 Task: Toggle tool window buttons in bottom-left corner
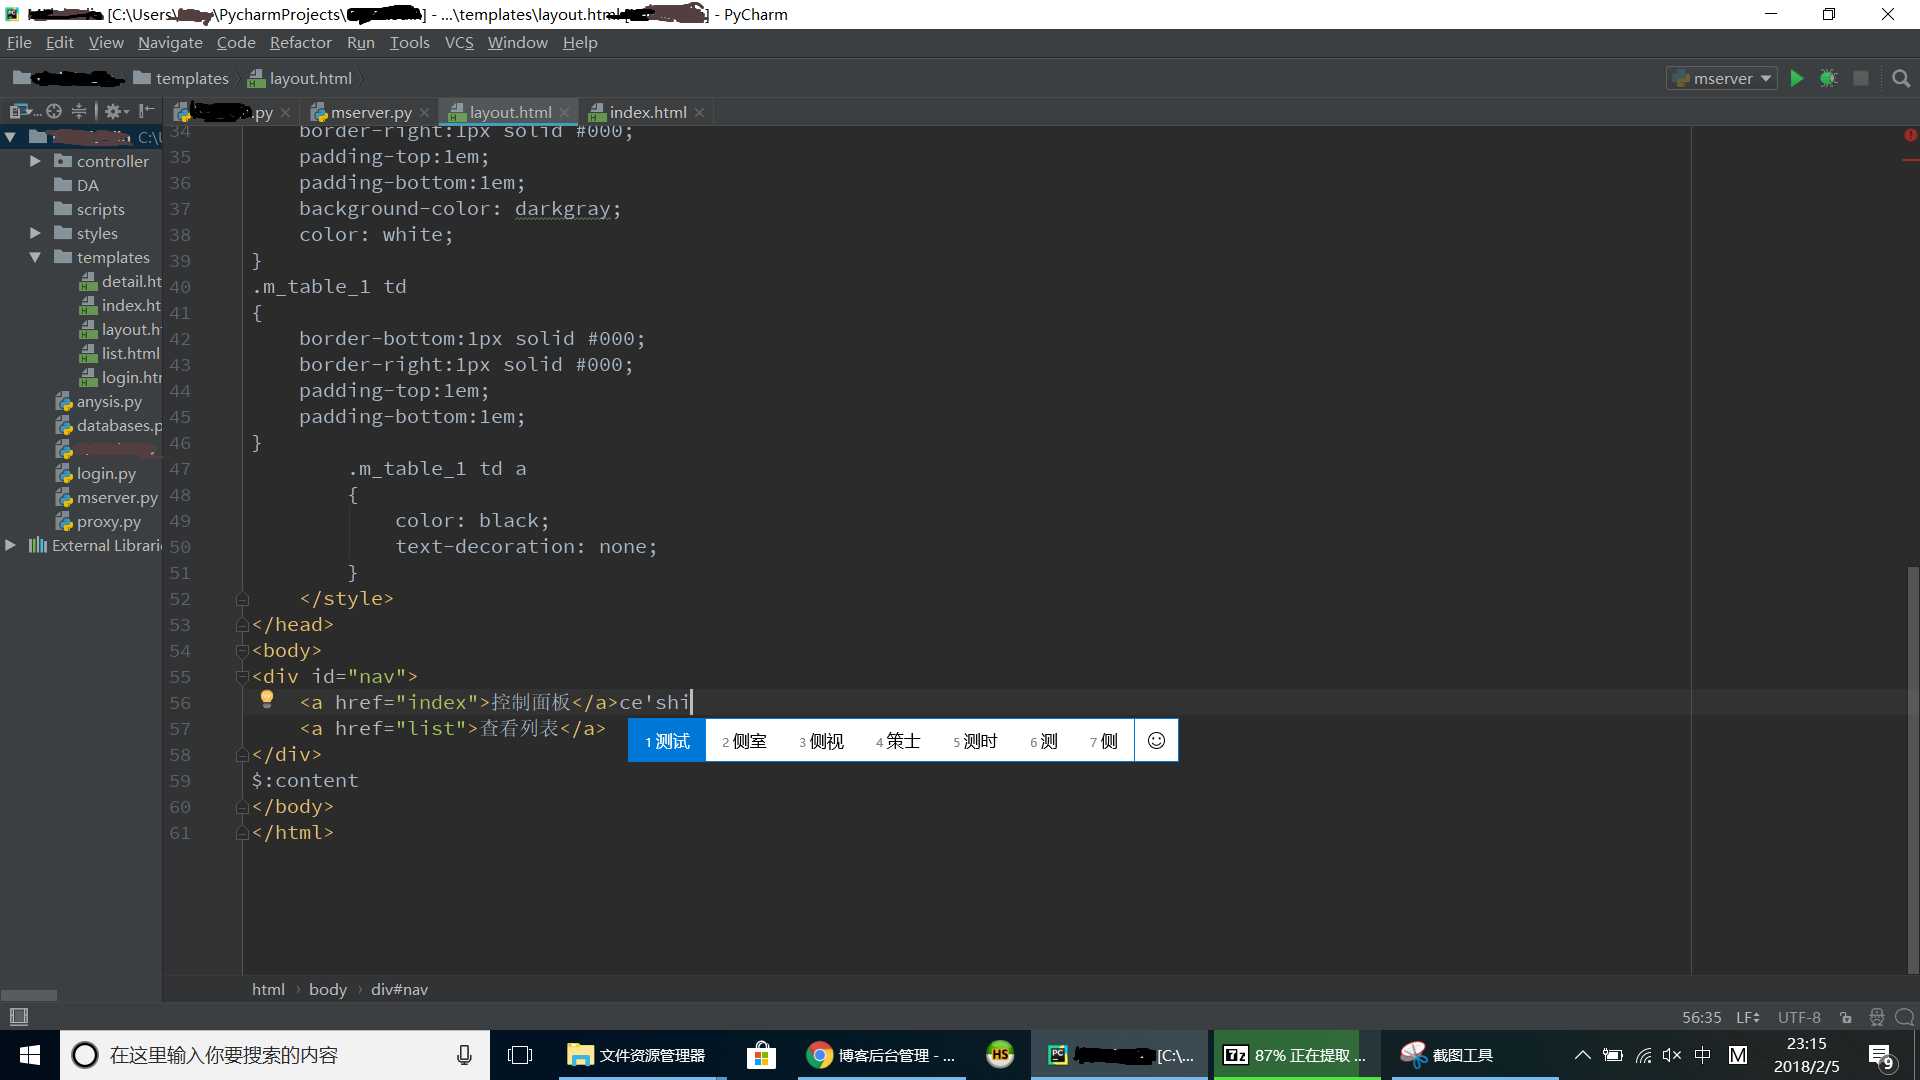click(x=18, y=1017)
